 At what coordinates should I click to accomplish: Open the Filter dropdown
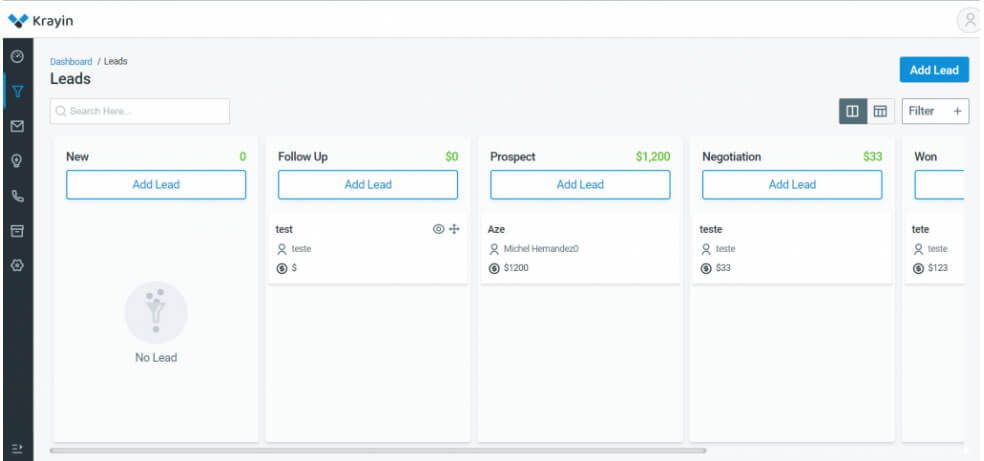click(x=935, y=111)
